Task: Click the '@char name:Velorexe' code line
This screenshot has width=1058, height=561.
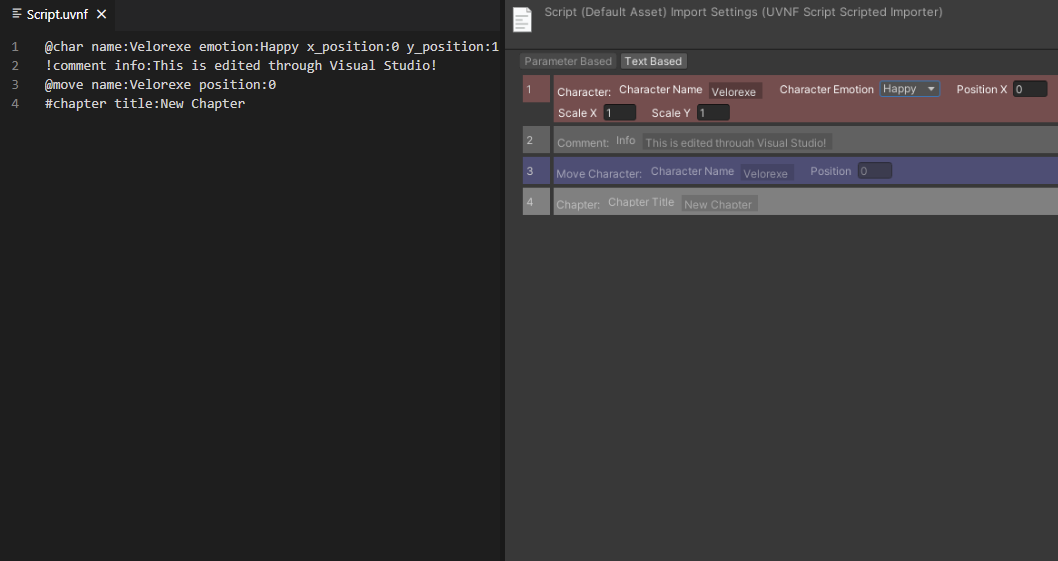Action: [272, 47]
